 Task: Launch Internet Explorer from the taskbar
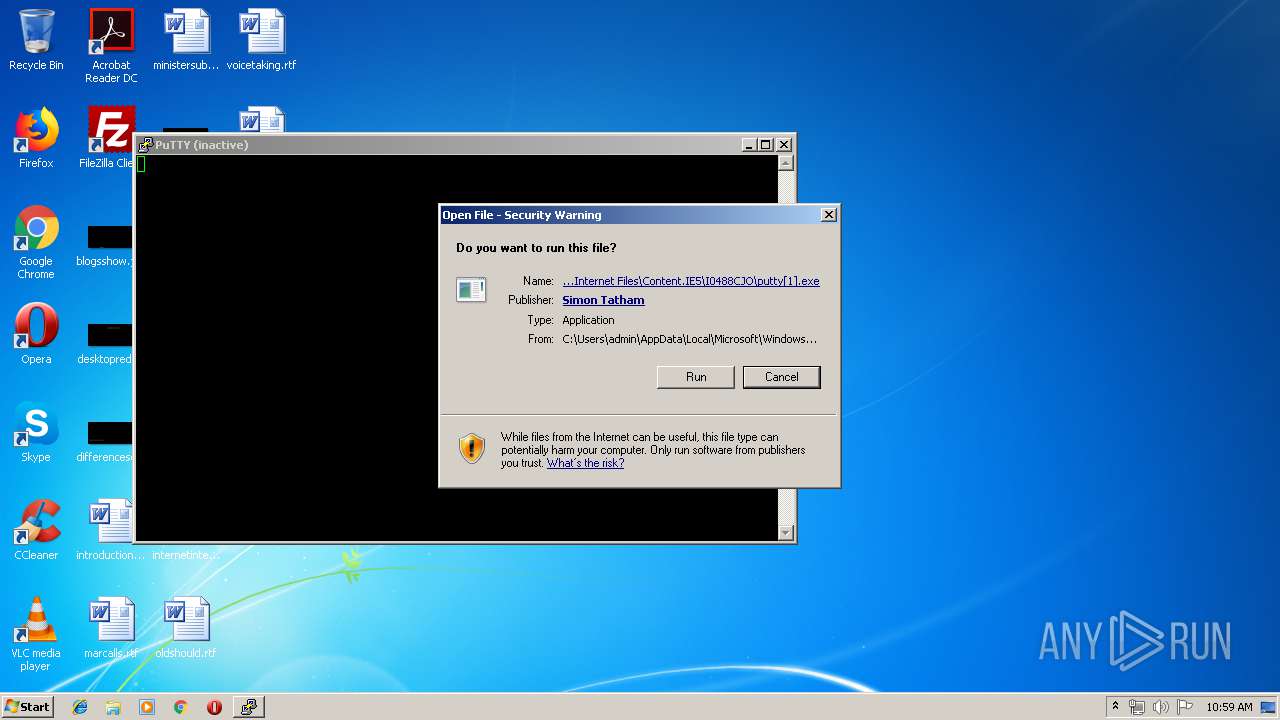(80, 707)
